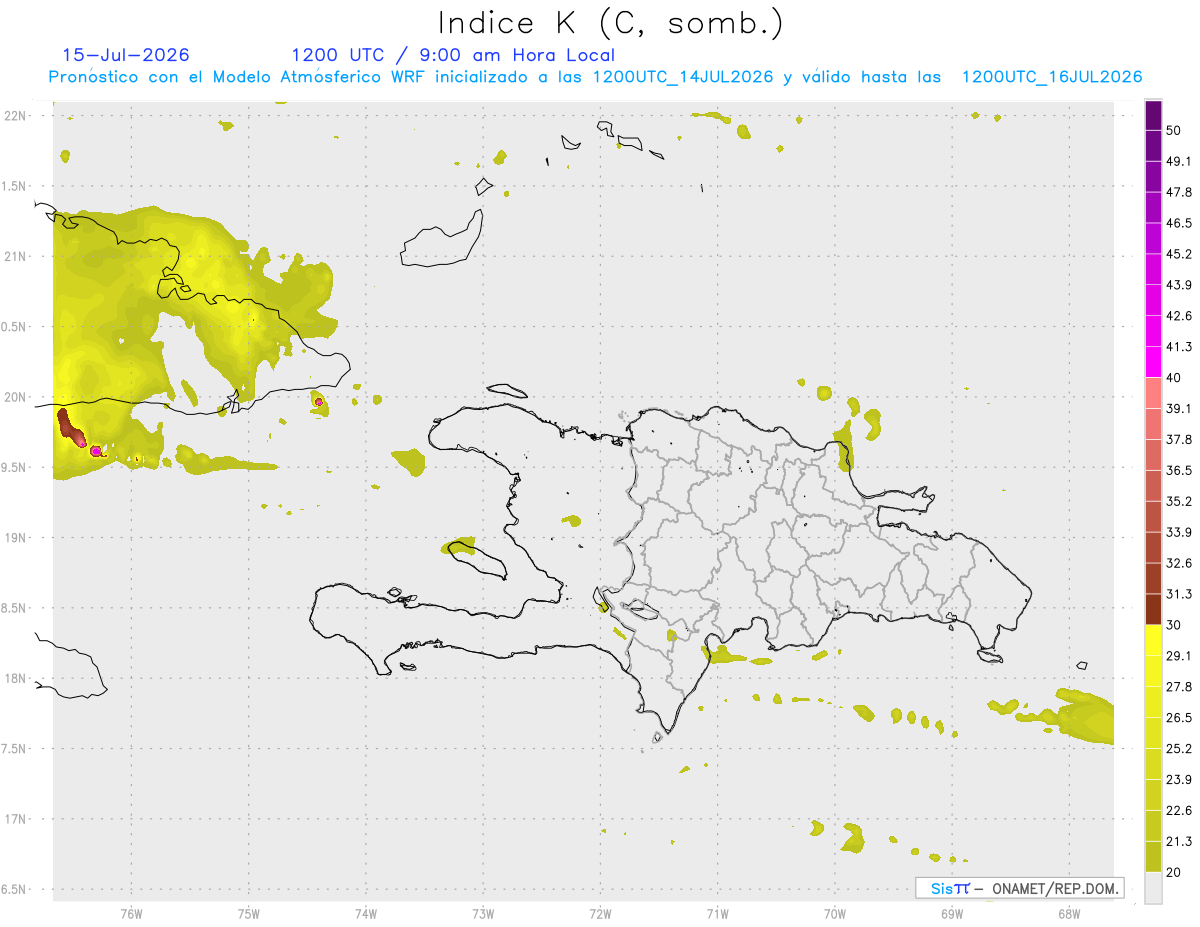The height and width of the screenshot is (927, 1200).
Task: Click the "18N" latitude label
Action: tap(15, 679)
